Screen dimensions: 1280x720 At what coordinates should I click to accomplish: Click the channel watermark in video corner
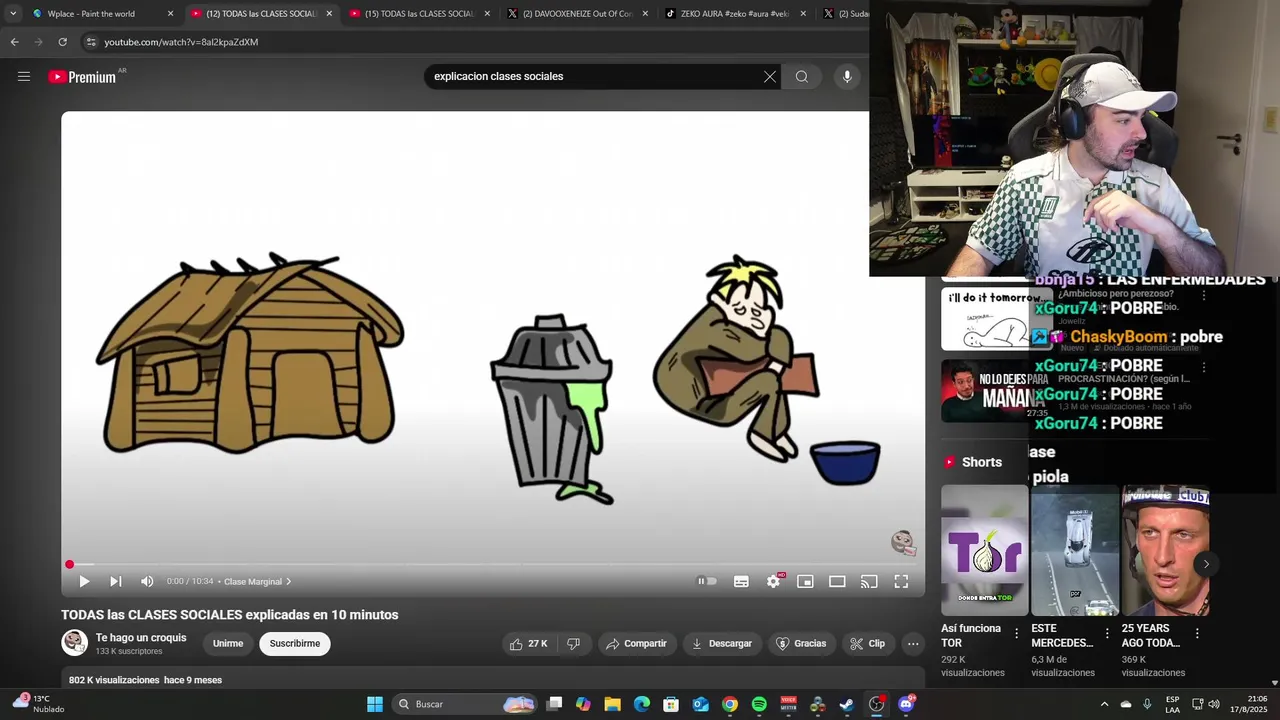pyautogui.click(x=902, y=542)
